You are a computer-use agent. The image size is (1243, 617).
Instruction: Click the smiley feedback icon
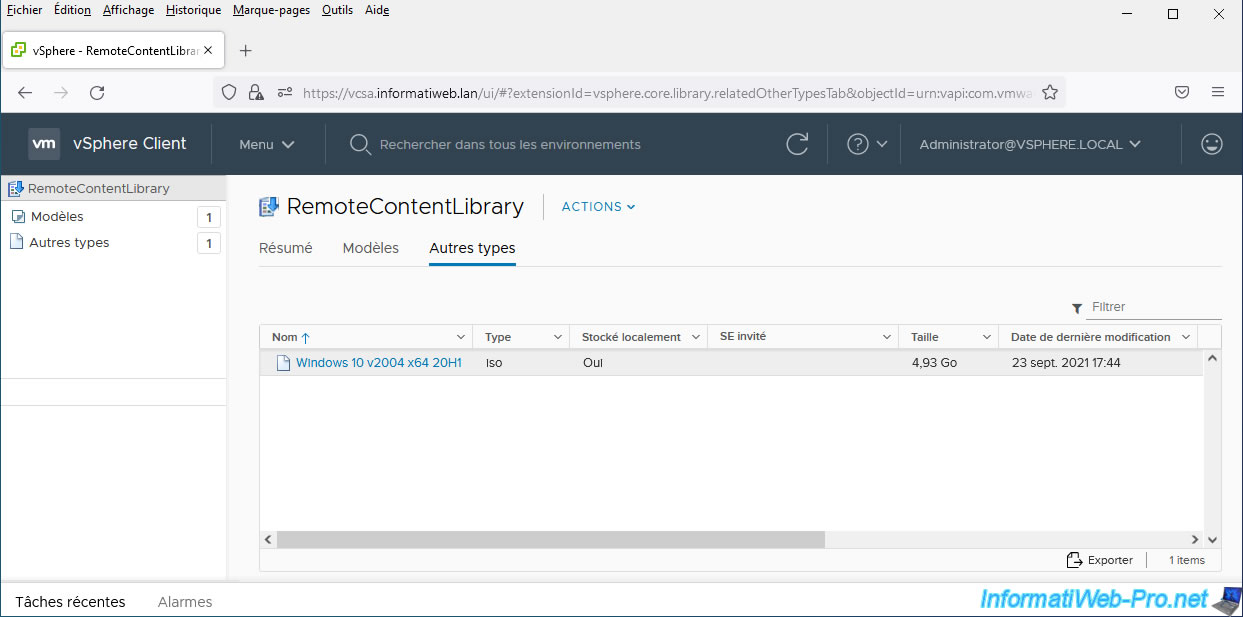pyautogui.click(x=1211, y=144)
